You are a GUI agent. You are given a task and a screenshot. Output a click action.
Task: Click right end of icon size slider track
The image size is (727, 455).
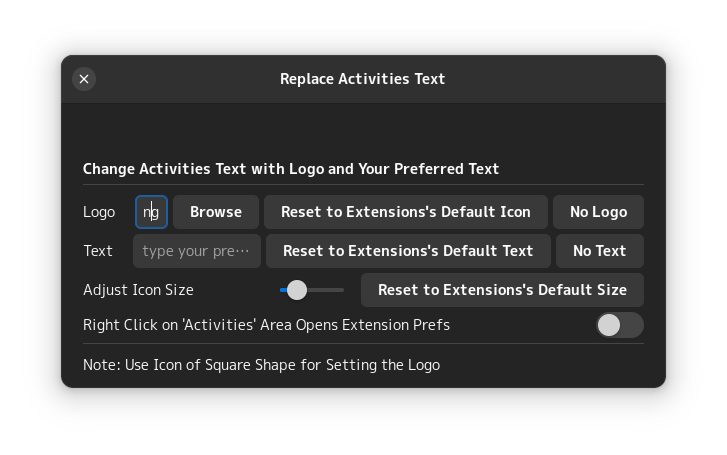tap(341, 290)
